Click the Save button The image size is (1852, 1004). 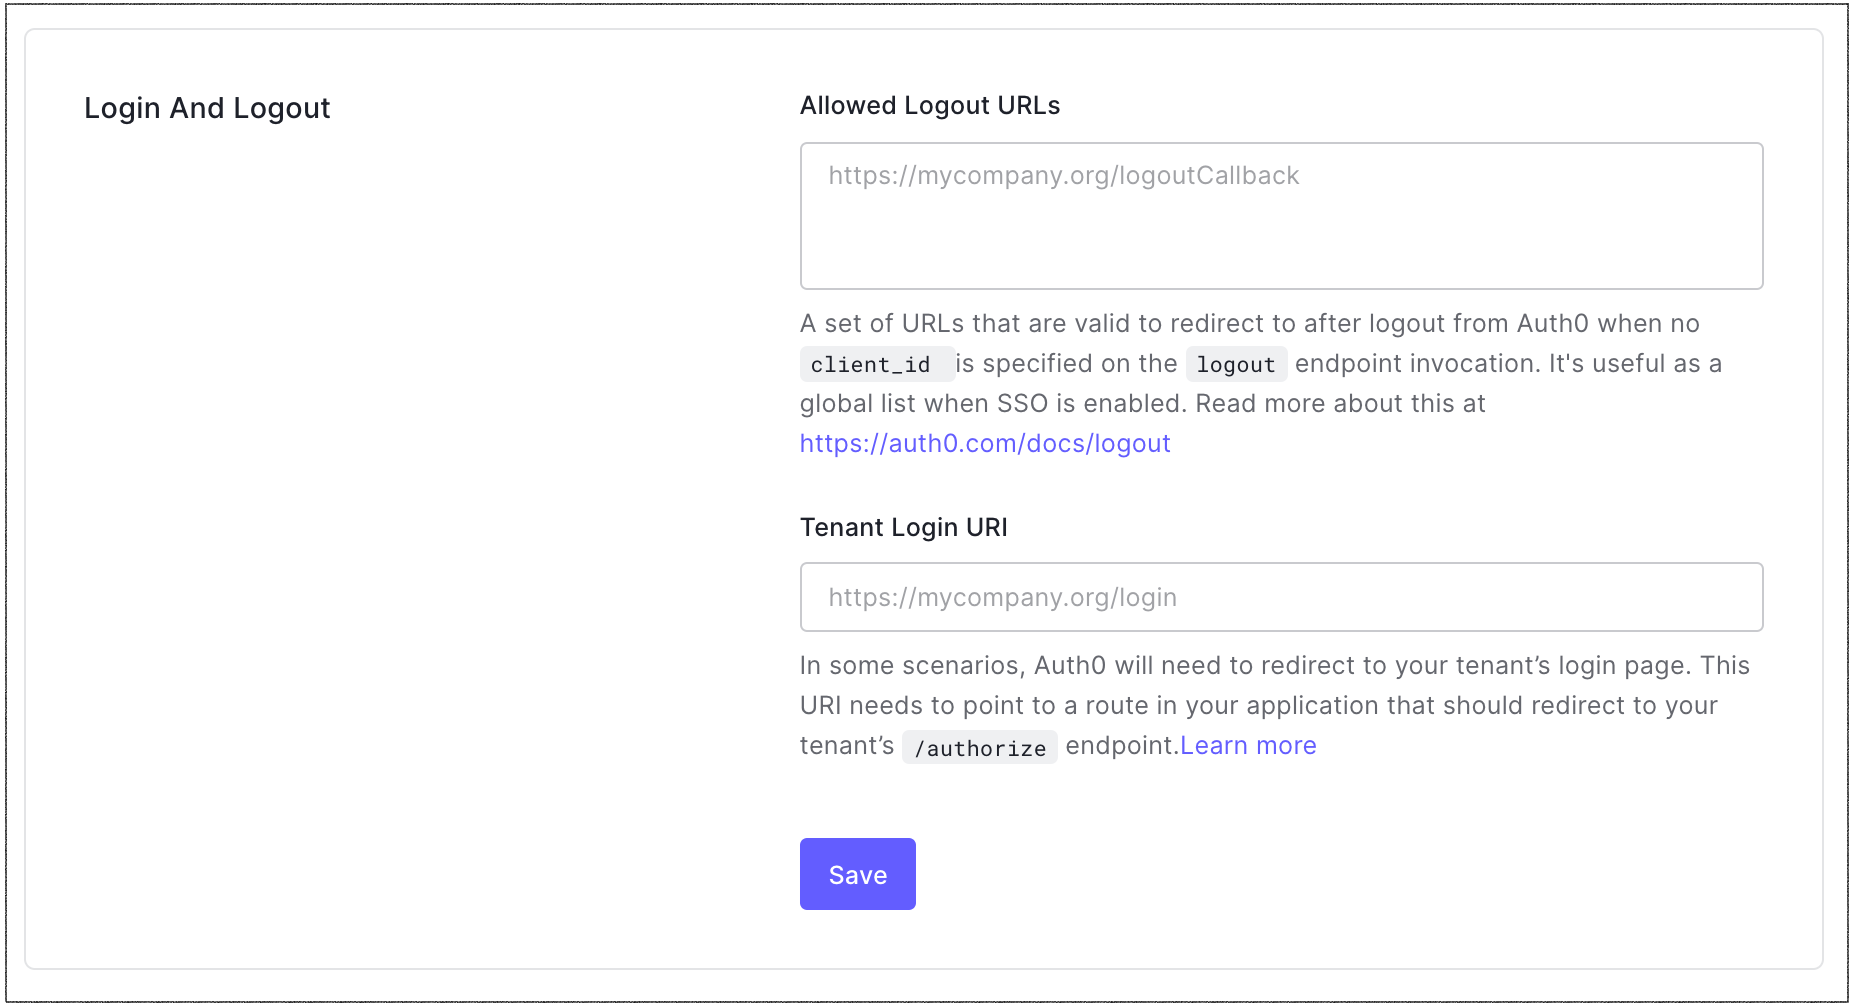tap(857, 874)
